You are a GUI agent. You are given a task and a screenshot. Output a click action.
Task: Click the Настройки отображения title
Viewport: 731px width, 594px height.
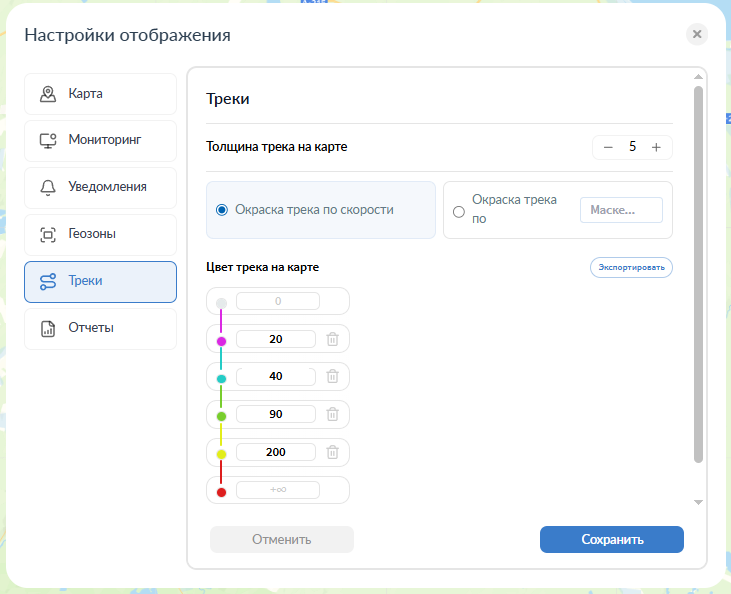click(x=127, y=35)
